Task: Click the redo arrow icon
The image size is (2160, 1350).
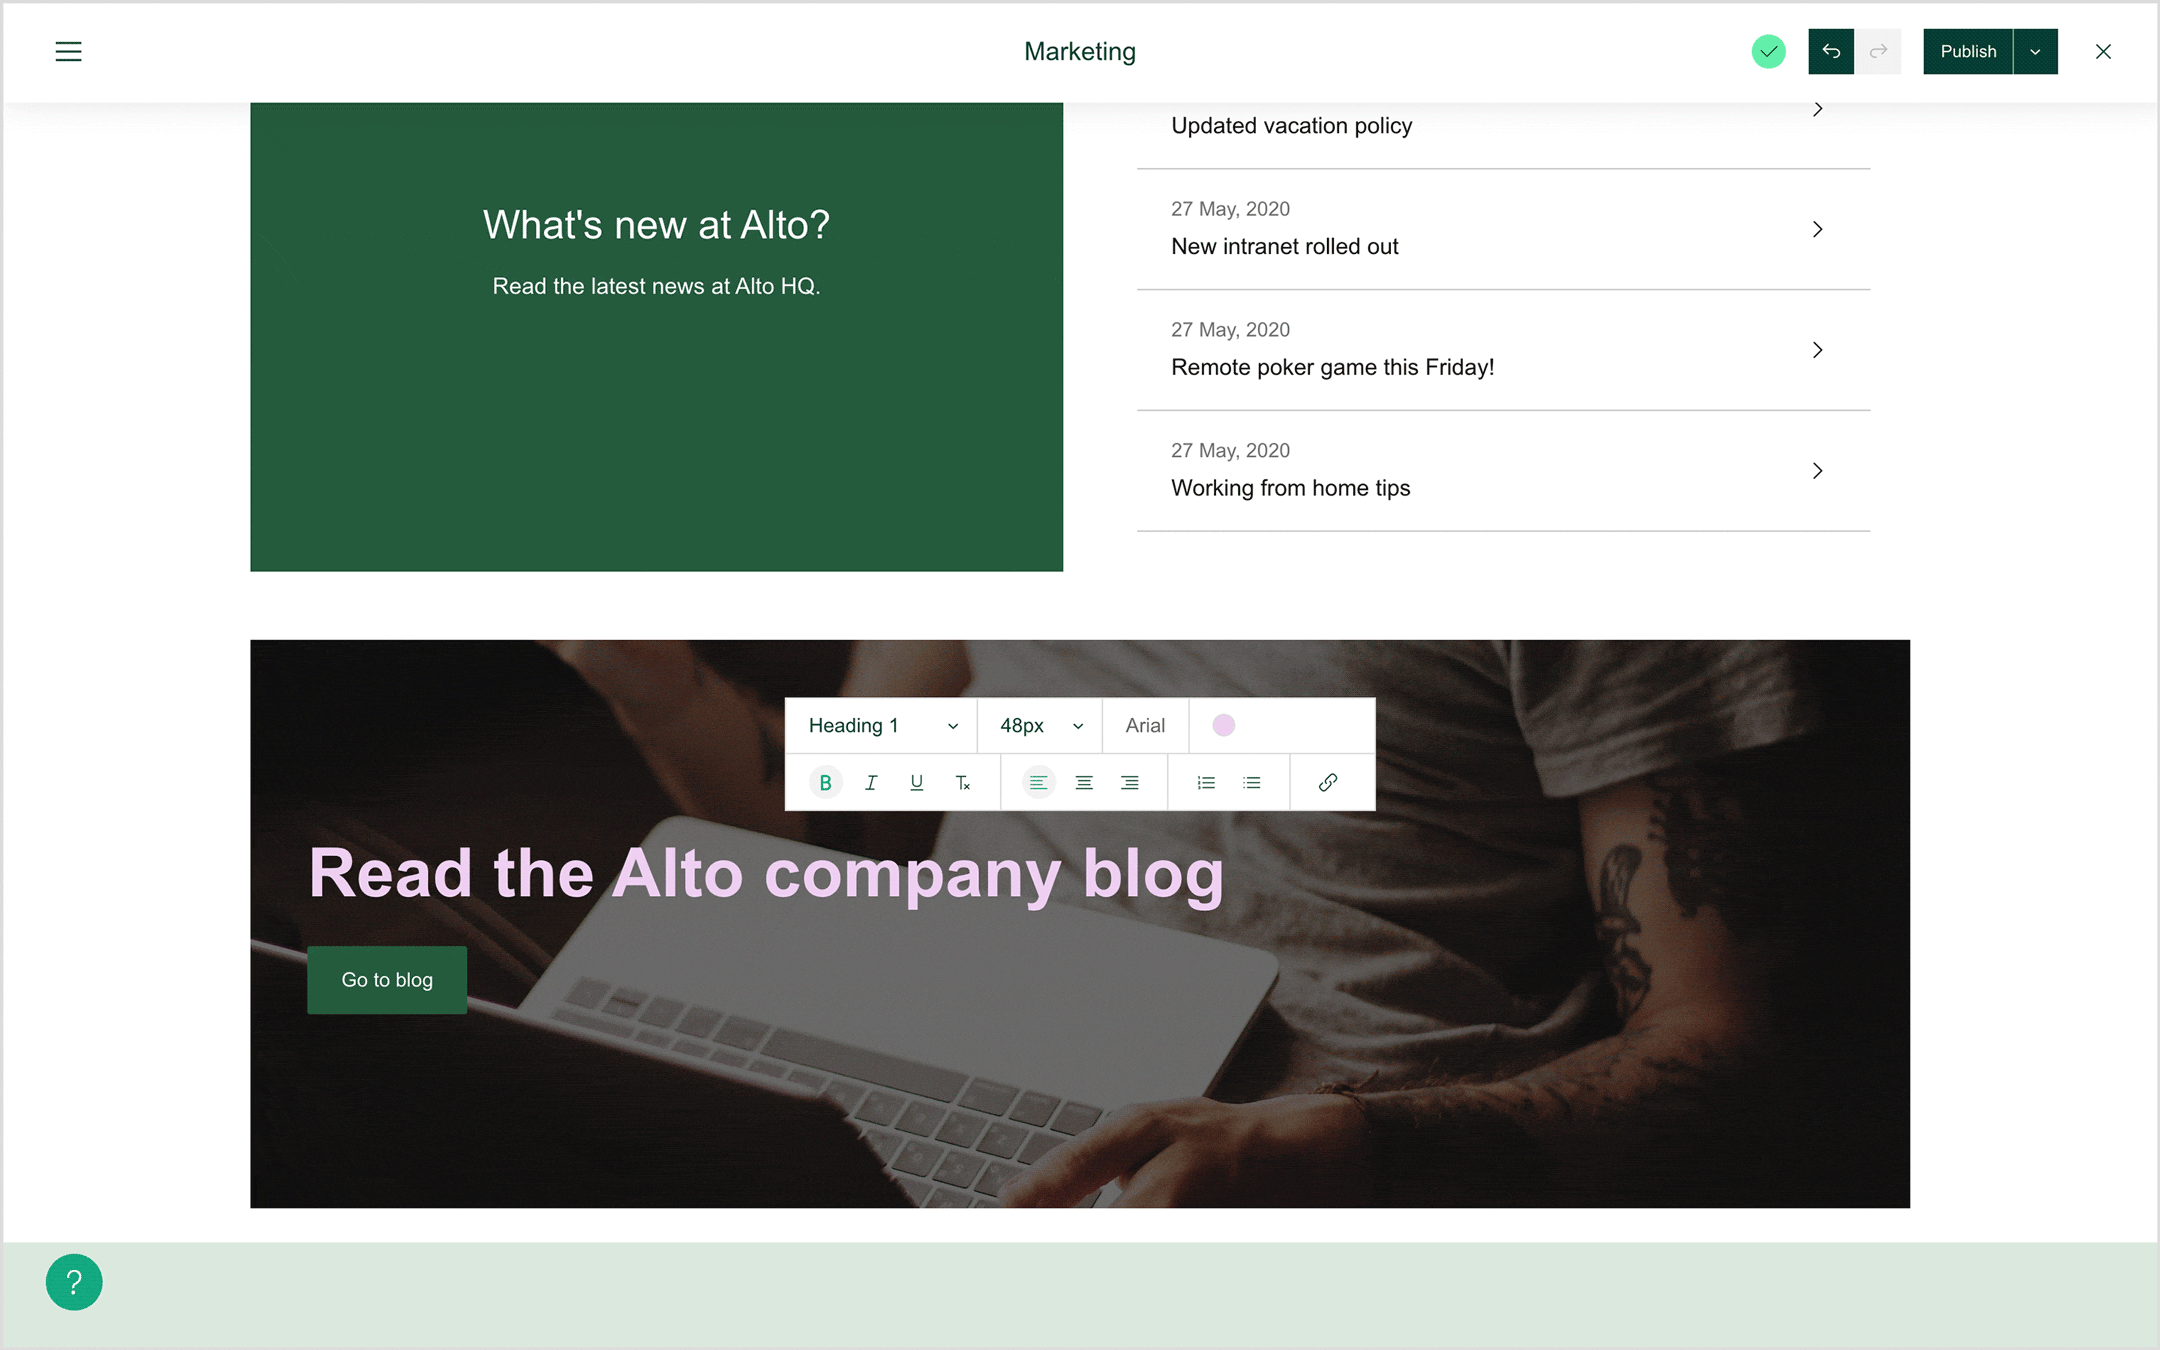Action: [1879, 51]
